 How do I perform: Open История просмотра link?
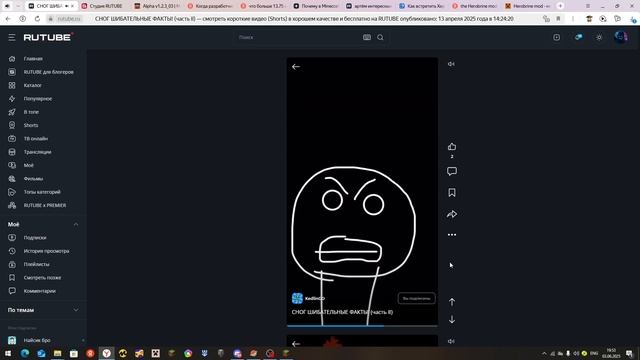click(x=46, y=251)
